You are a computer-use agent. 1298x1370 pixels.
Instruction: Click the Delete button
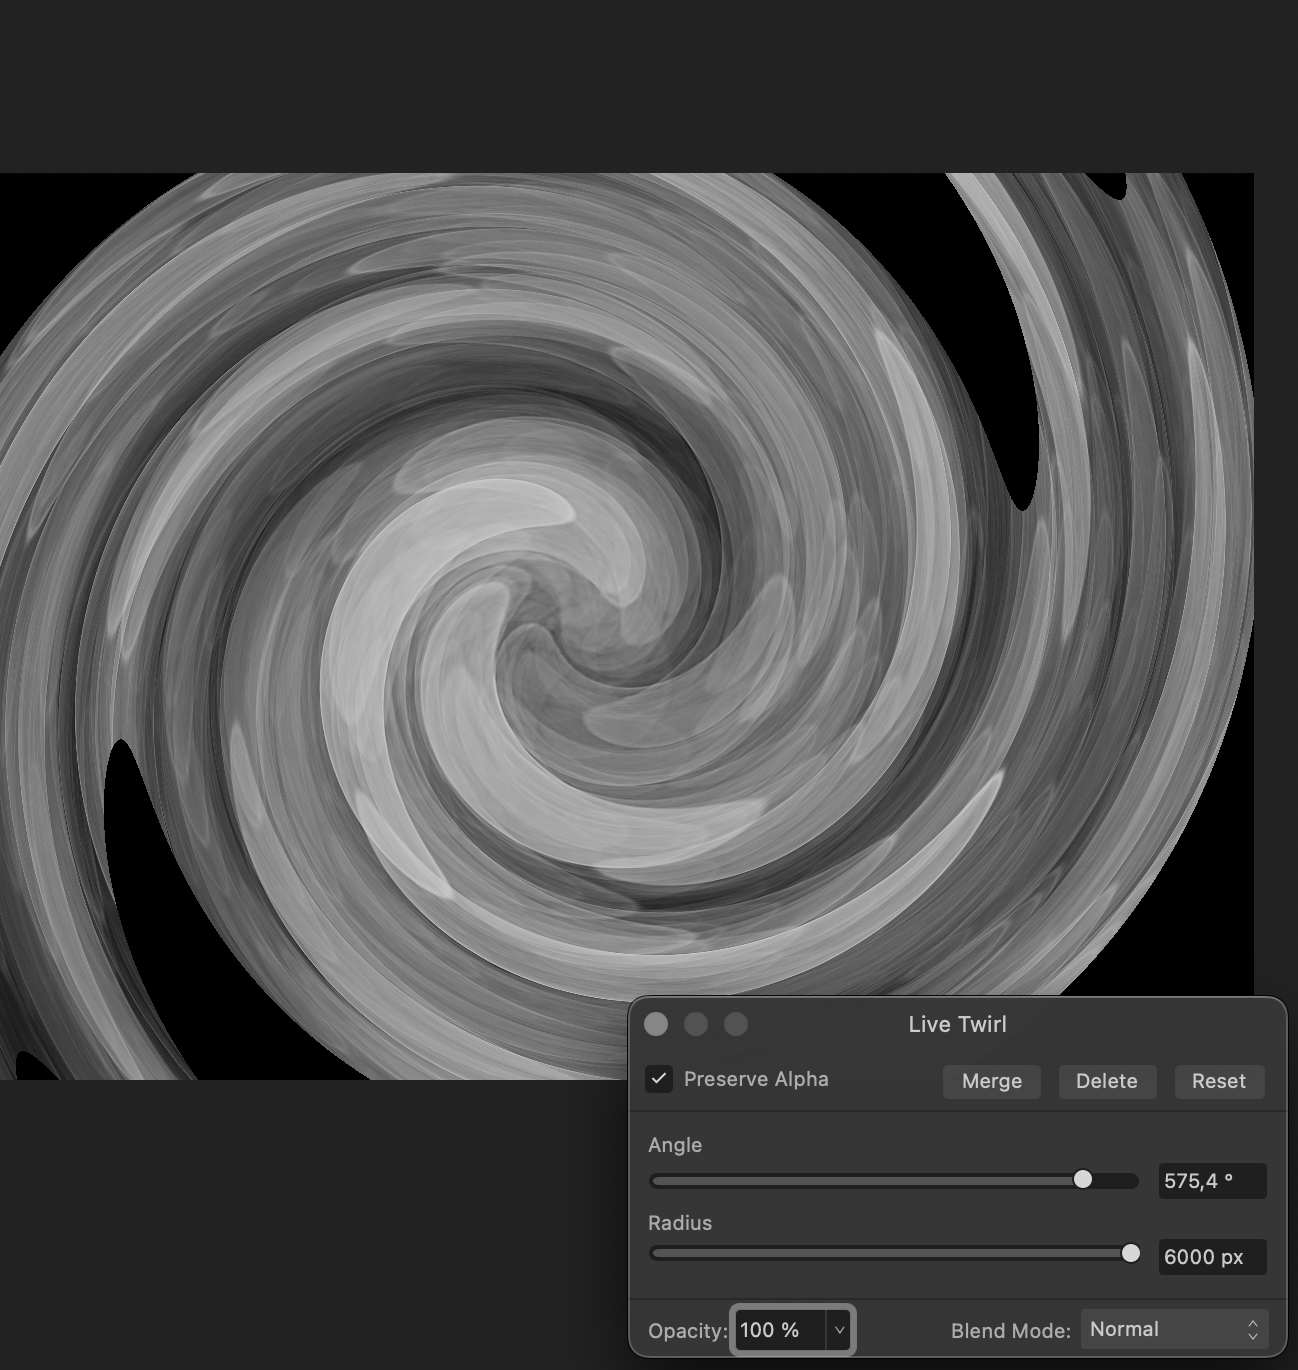[x=1107, y=1081]
